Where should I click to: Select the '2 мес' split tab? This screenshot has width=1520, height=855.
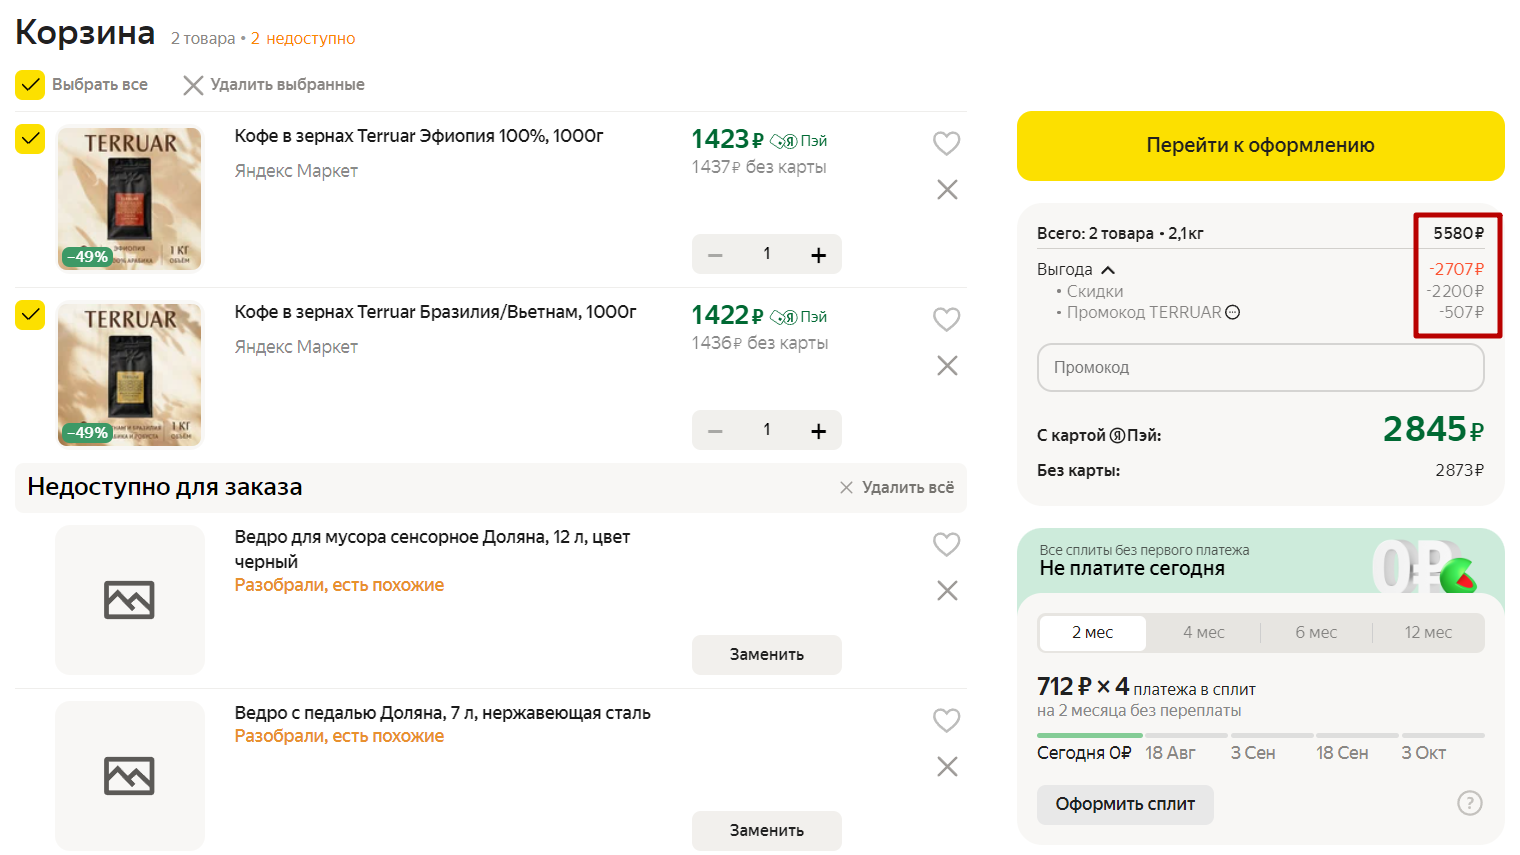1092,632
